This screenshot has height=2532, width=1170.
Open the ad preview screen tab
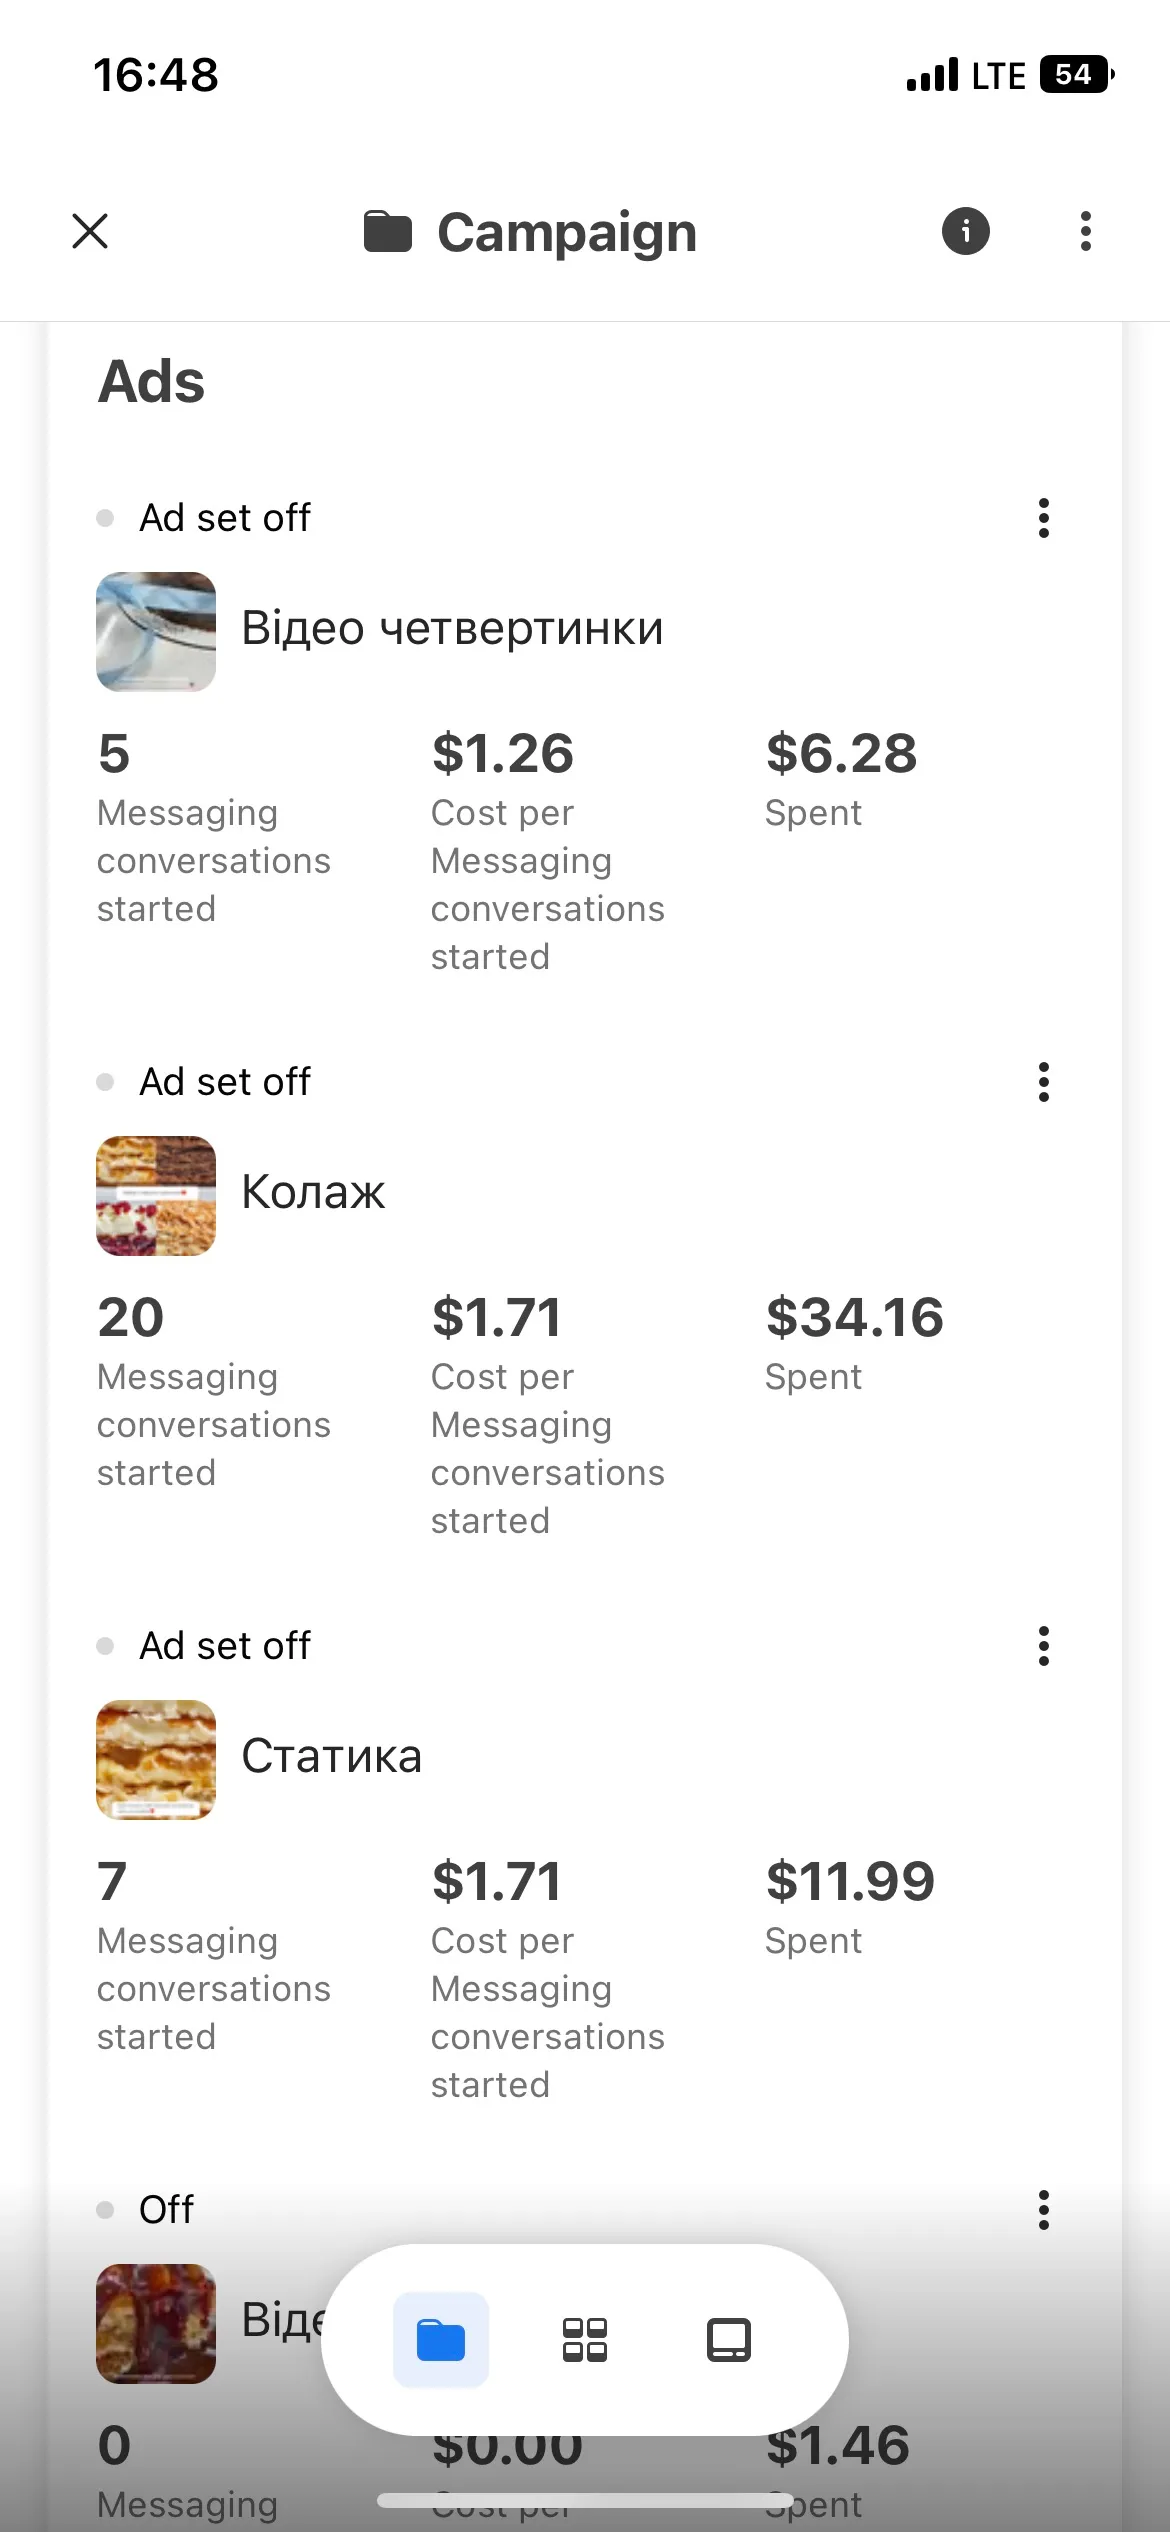[x=729, y=2340]
